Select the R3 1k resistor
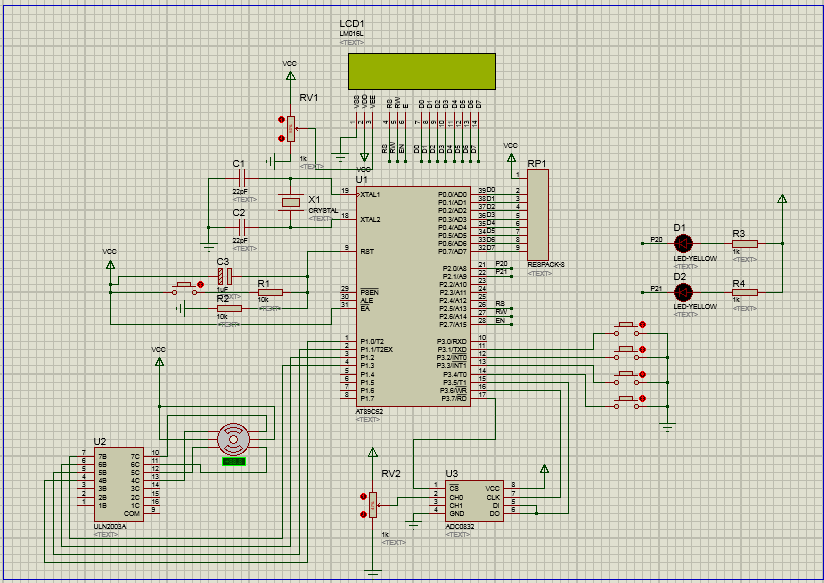Viewport: 824px width, 583px height. click(x=745, y=243)
